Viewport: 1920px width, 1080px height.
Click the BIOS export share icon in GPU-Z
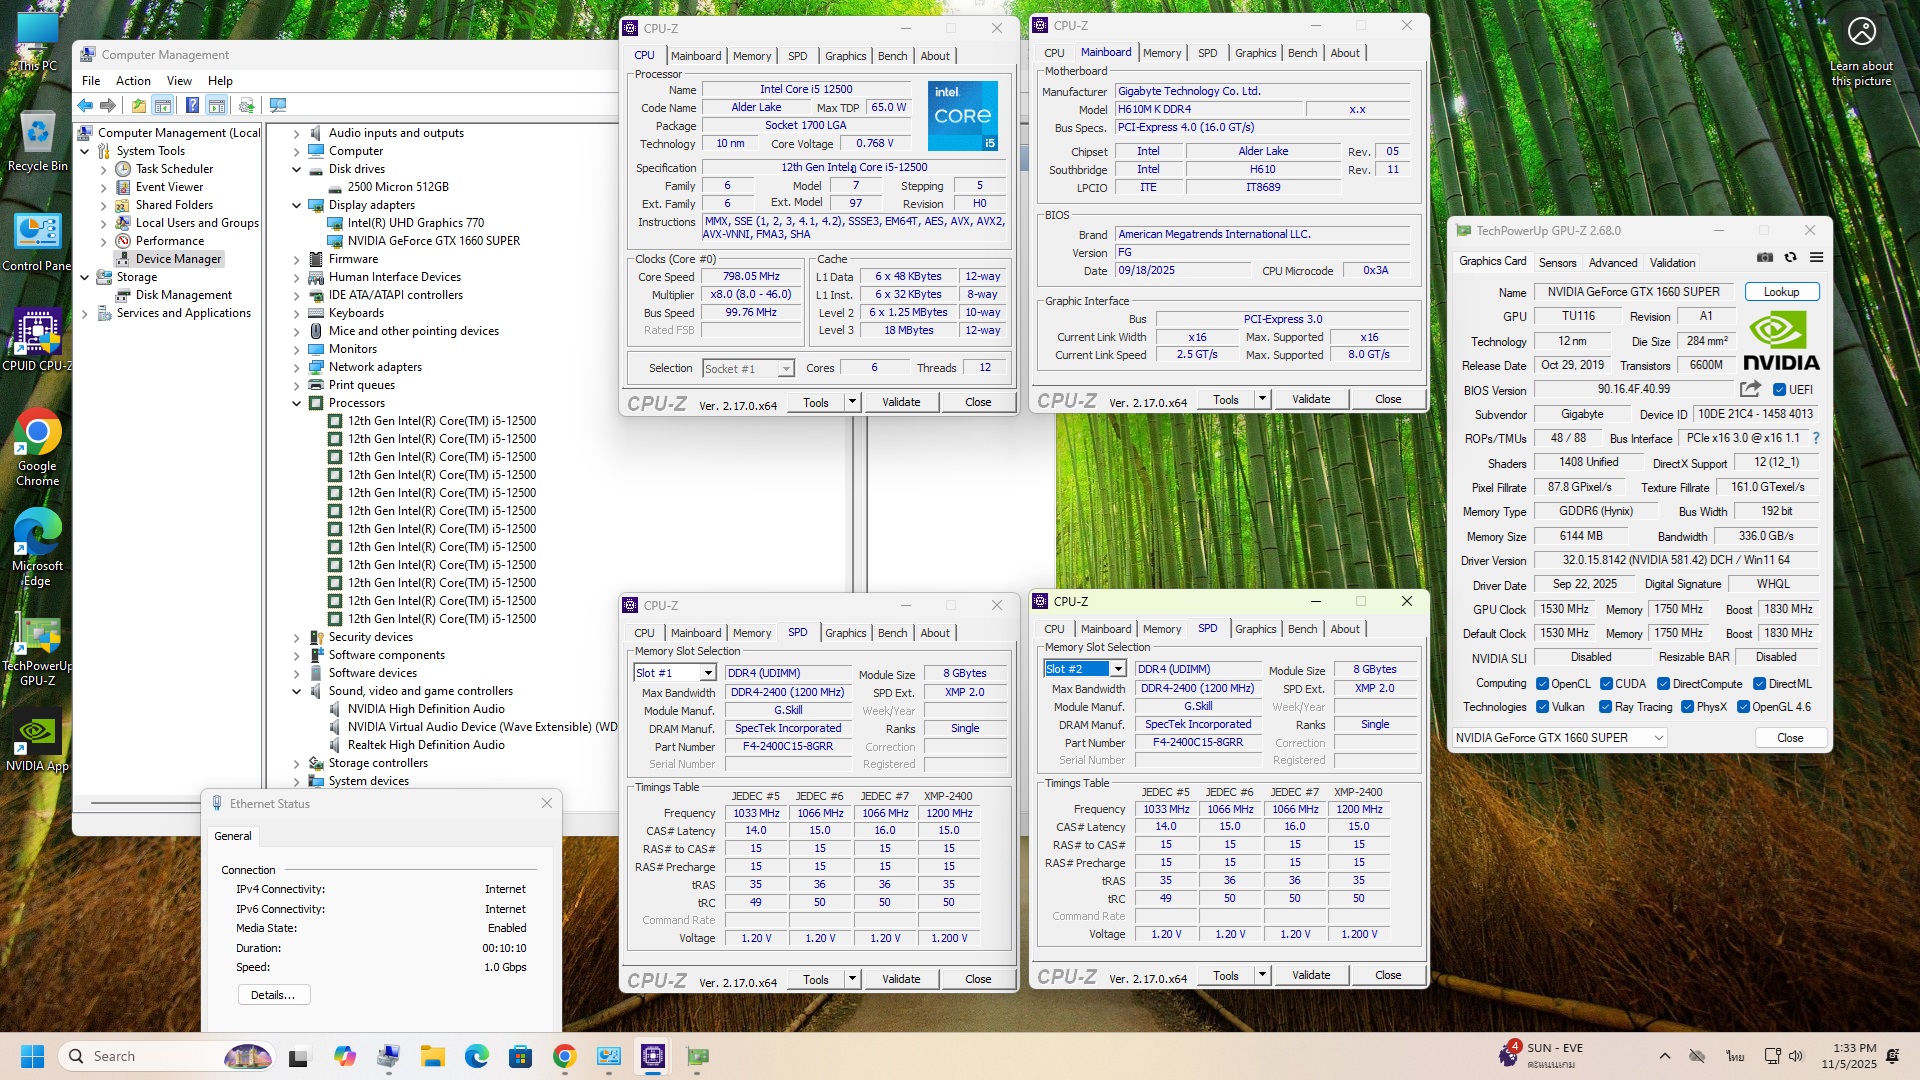(x=1750, y=389)
